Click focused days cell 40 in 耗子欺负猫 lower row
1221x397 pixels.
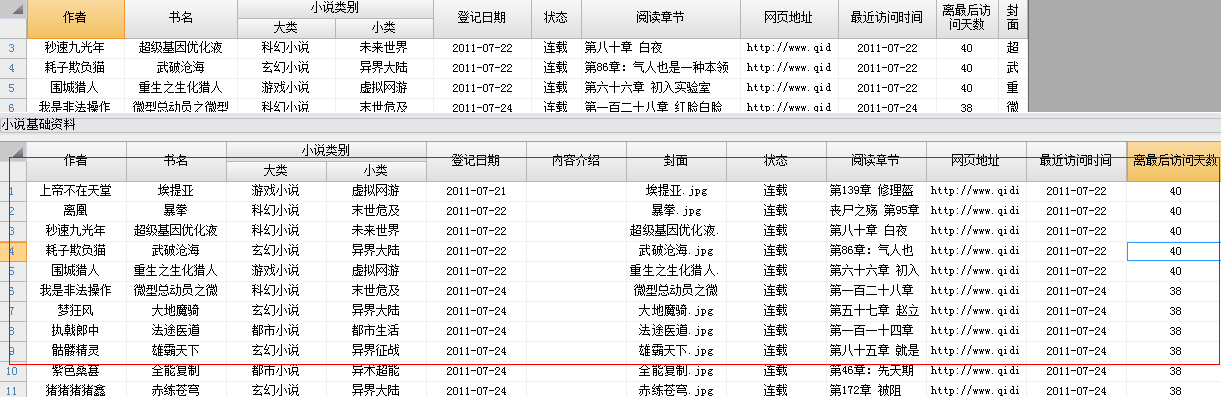pyautogui.click(x=1174, y=250)
